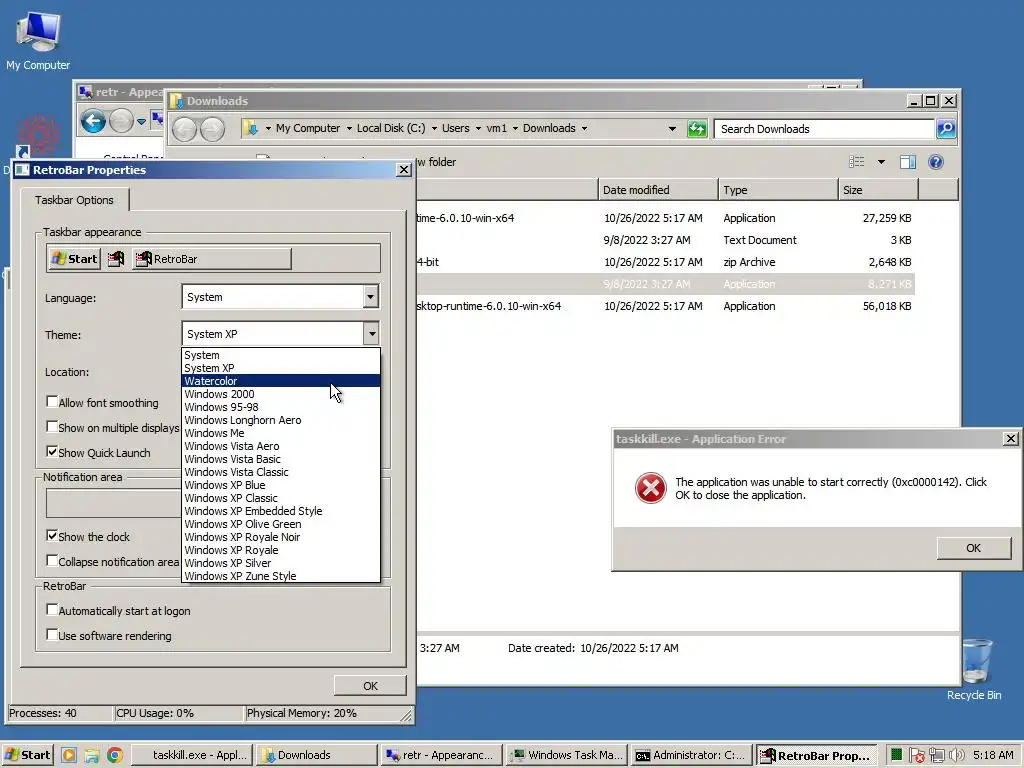Refresh the Downloads folder view
This screenshot has width=1024, height=768.
point(697,129)
